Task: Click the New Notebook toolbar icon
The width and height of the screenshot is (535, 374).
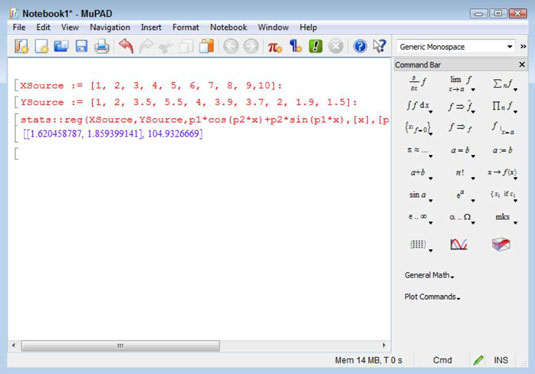Action: pyautogui.click(x=21, y=46)
